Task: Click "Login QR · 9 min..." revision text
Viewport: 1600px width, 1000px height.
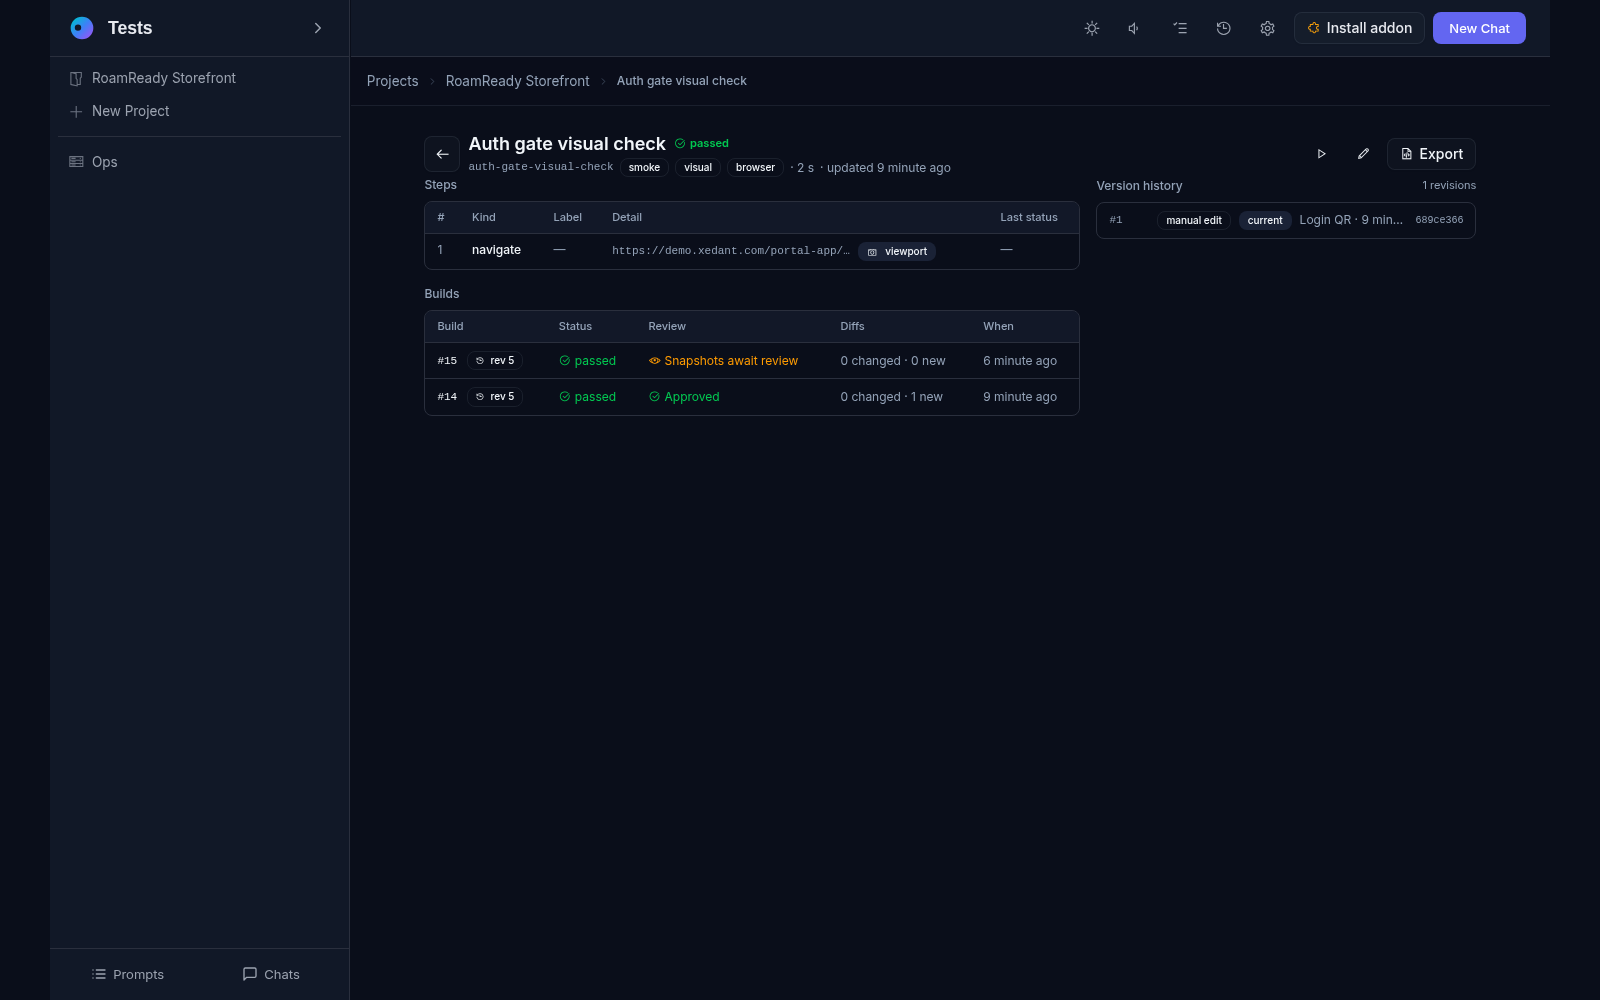Action: (x=1351, y=220)
